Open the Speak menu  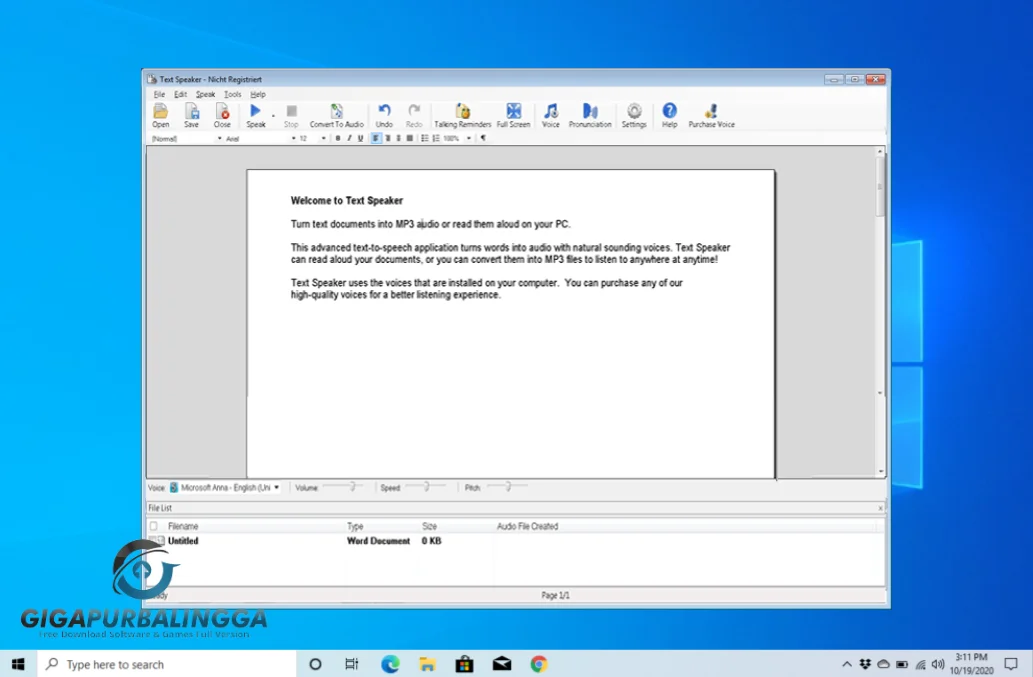[205, 93]
